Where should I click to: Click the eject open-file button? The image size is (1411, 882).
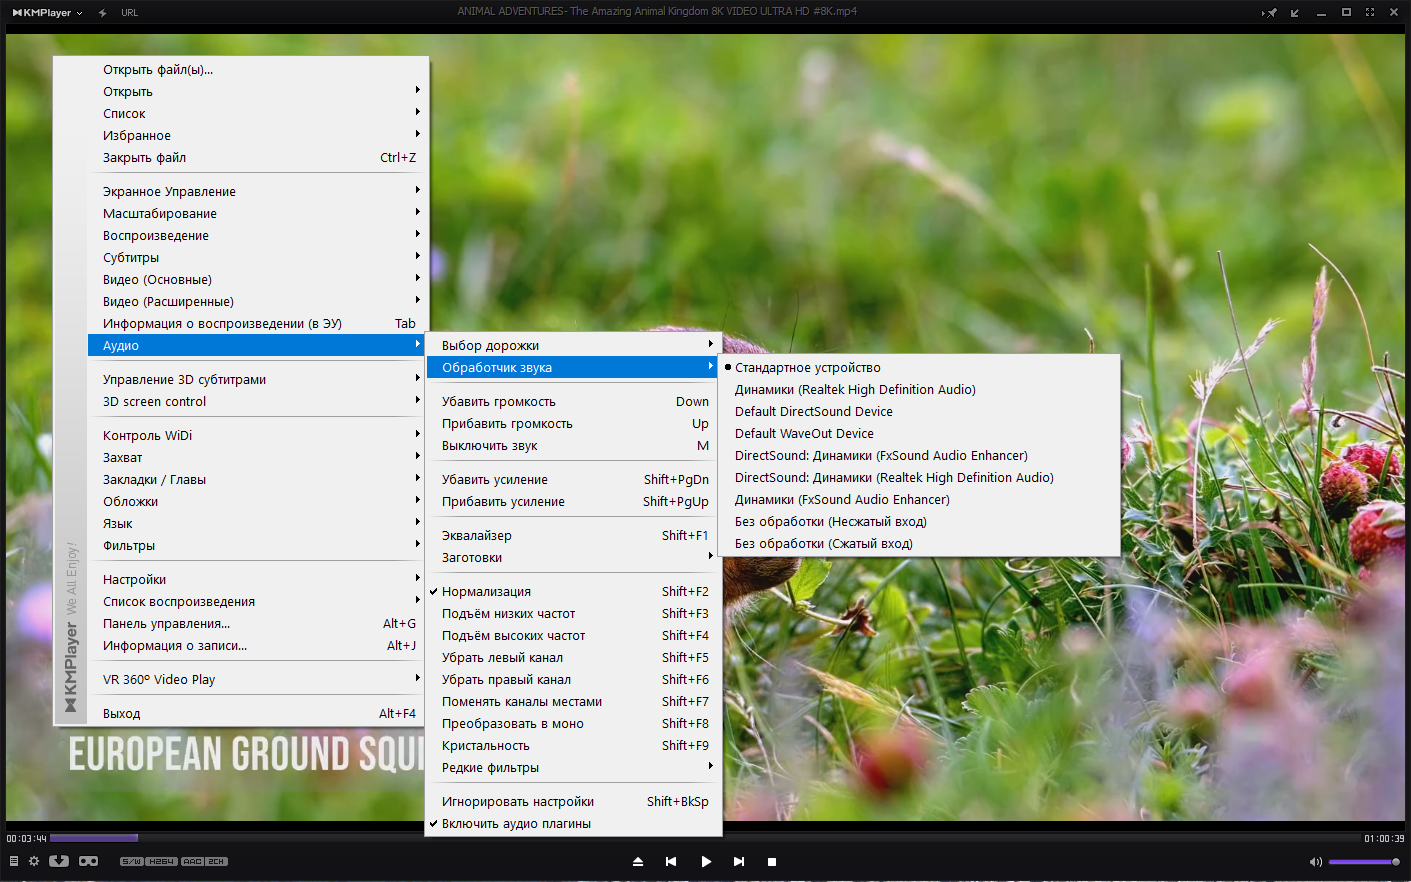point(638,861)
